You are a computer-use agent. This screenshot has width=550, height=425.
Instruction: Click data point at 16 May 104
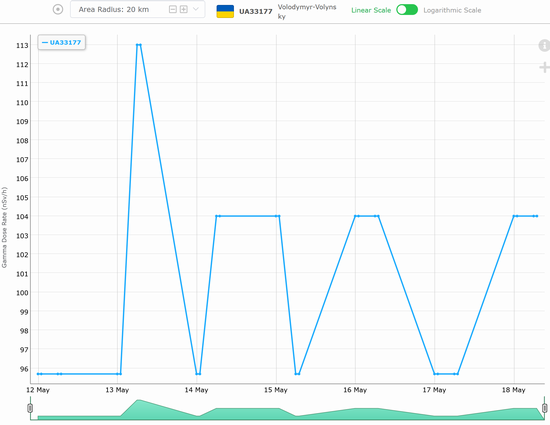(355, 216)
